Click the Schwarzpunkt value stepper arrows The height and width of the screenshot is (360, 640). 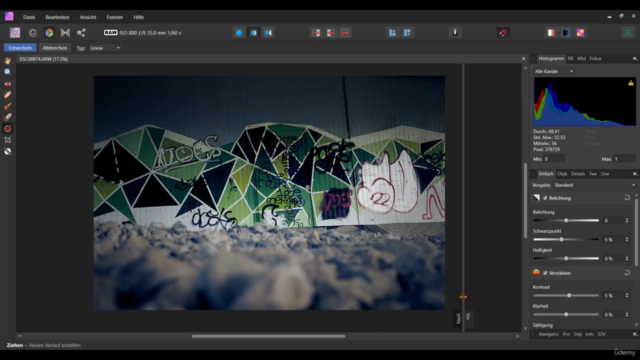tap(627, 240)
